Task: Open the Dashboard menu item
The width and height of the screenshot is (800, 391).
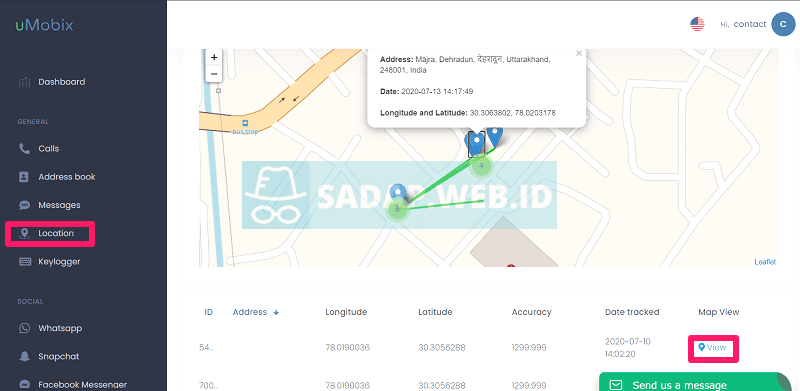Action: [x=62, y=82]
